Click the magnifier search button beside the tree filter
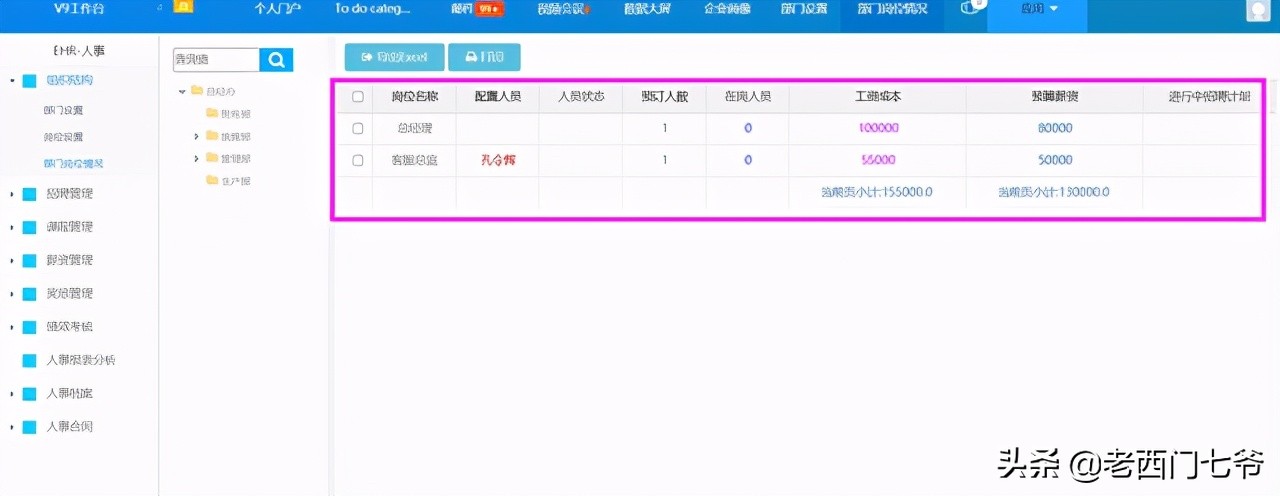Viewport: 1280px width, 496px height. (x=276, y=60)
